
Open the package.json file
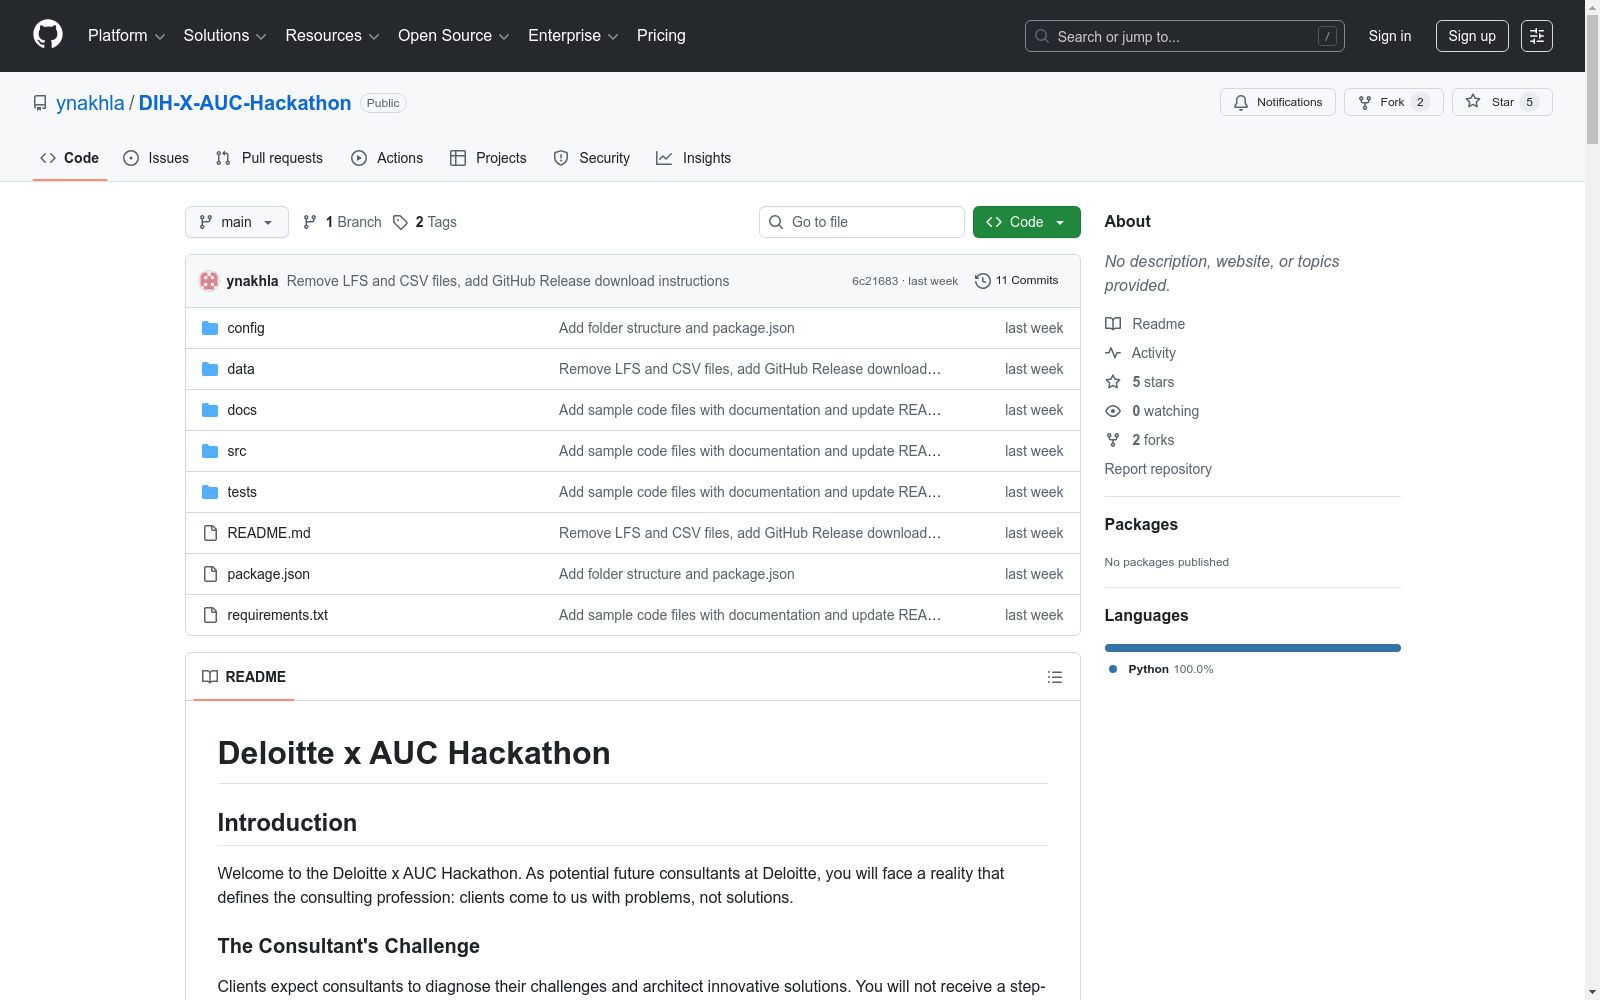(x=269, y=574)
